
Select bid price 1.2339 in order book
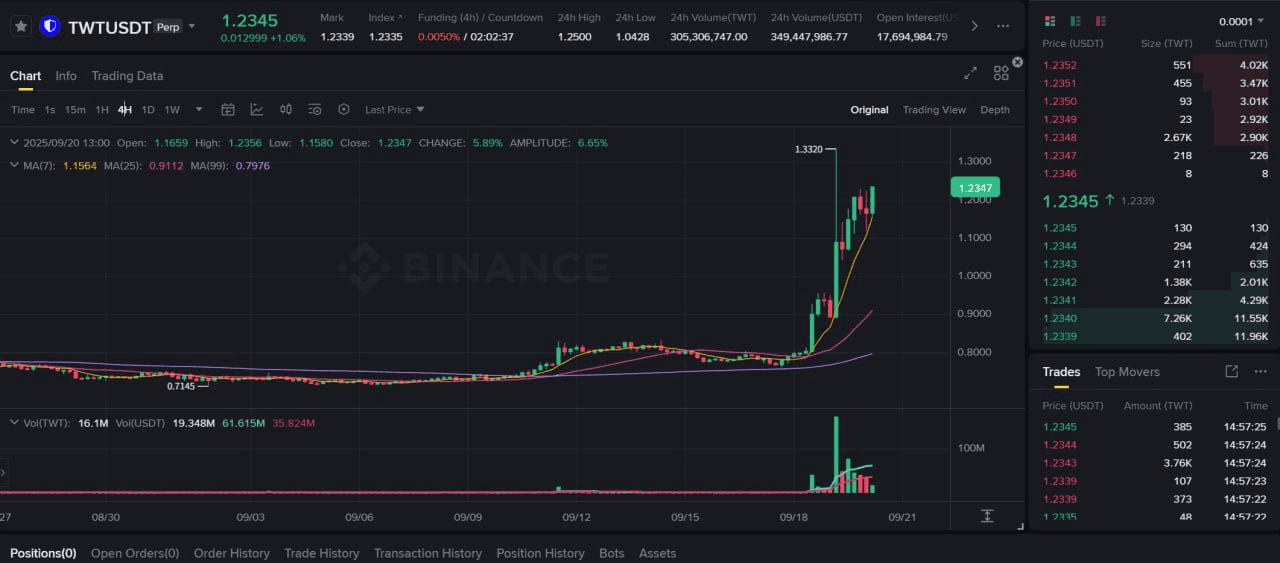pos(1059,336)
